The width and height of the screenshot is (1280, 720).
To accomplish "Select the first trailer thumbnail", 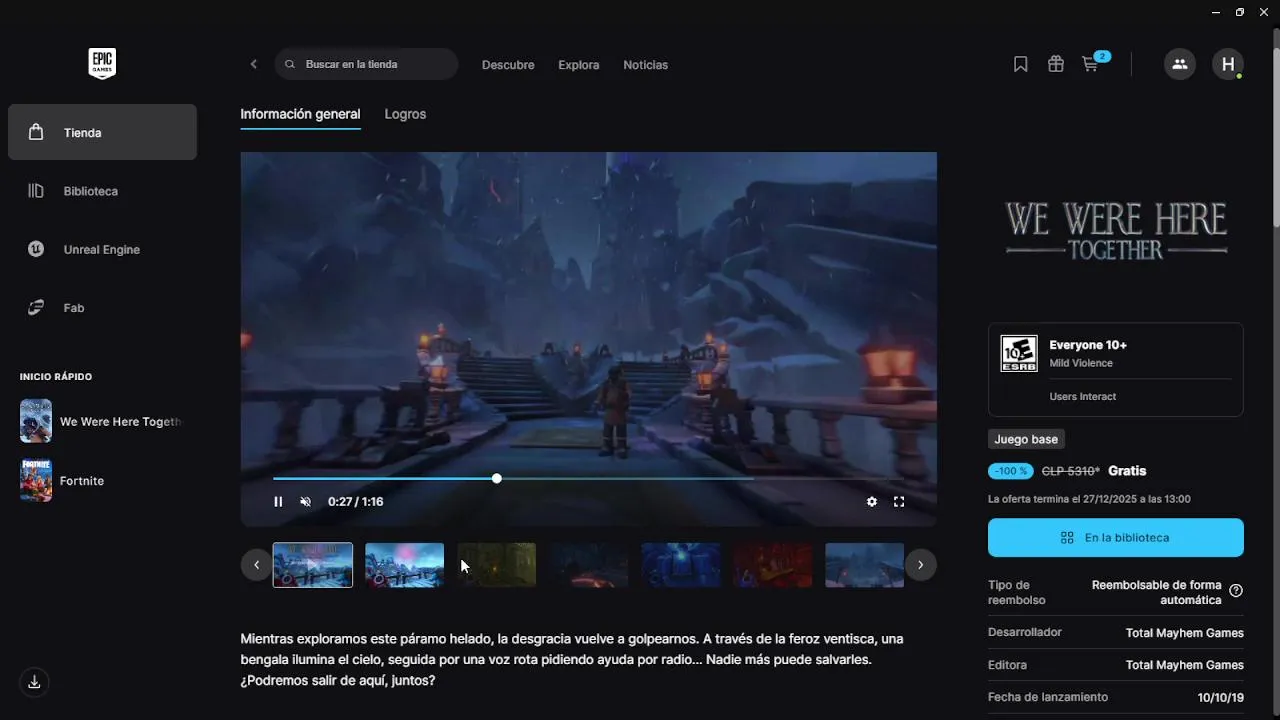I will click(x=313, y=565).
